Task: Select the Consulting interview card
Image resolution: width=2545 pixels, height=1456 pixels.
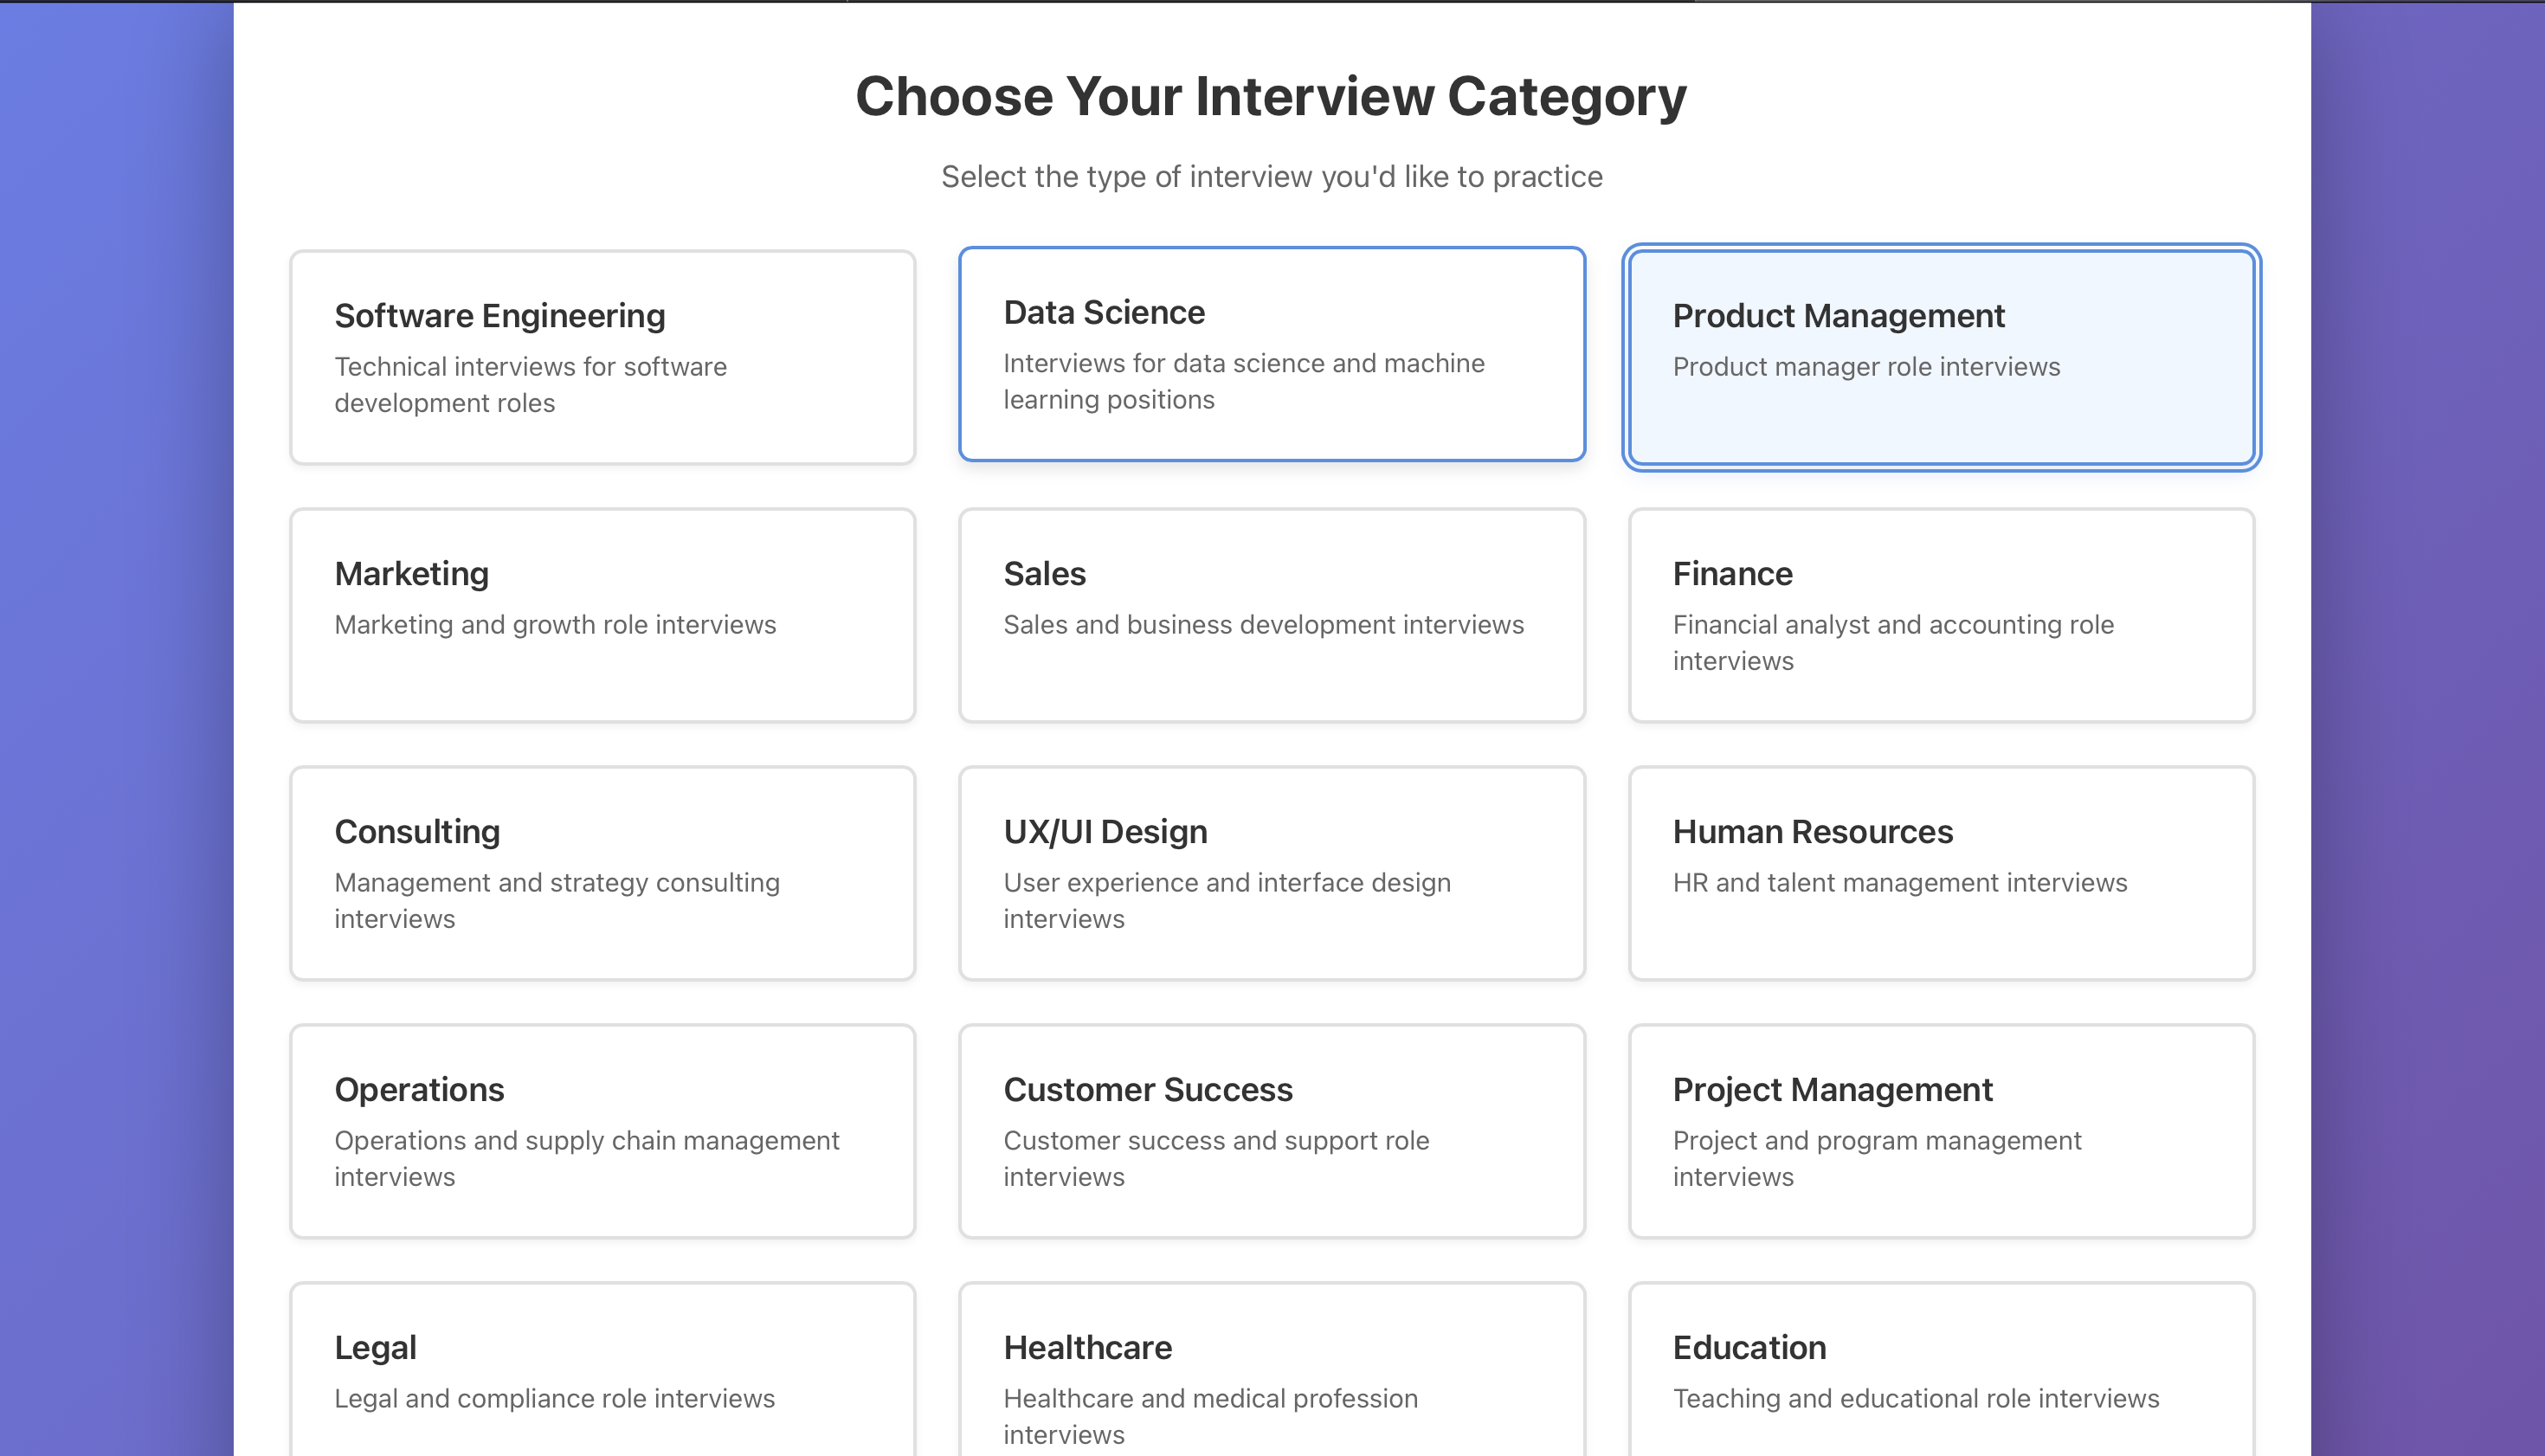Action: [602, 873]
